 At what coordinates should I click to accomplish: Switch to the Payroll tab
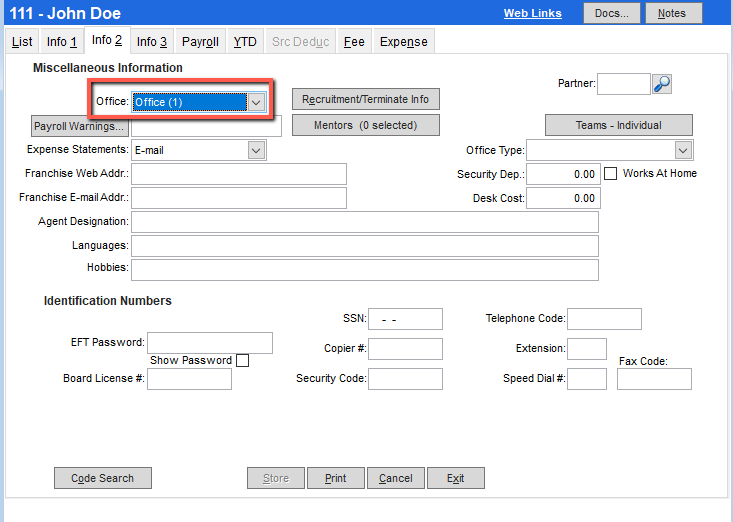click(200, 42)
